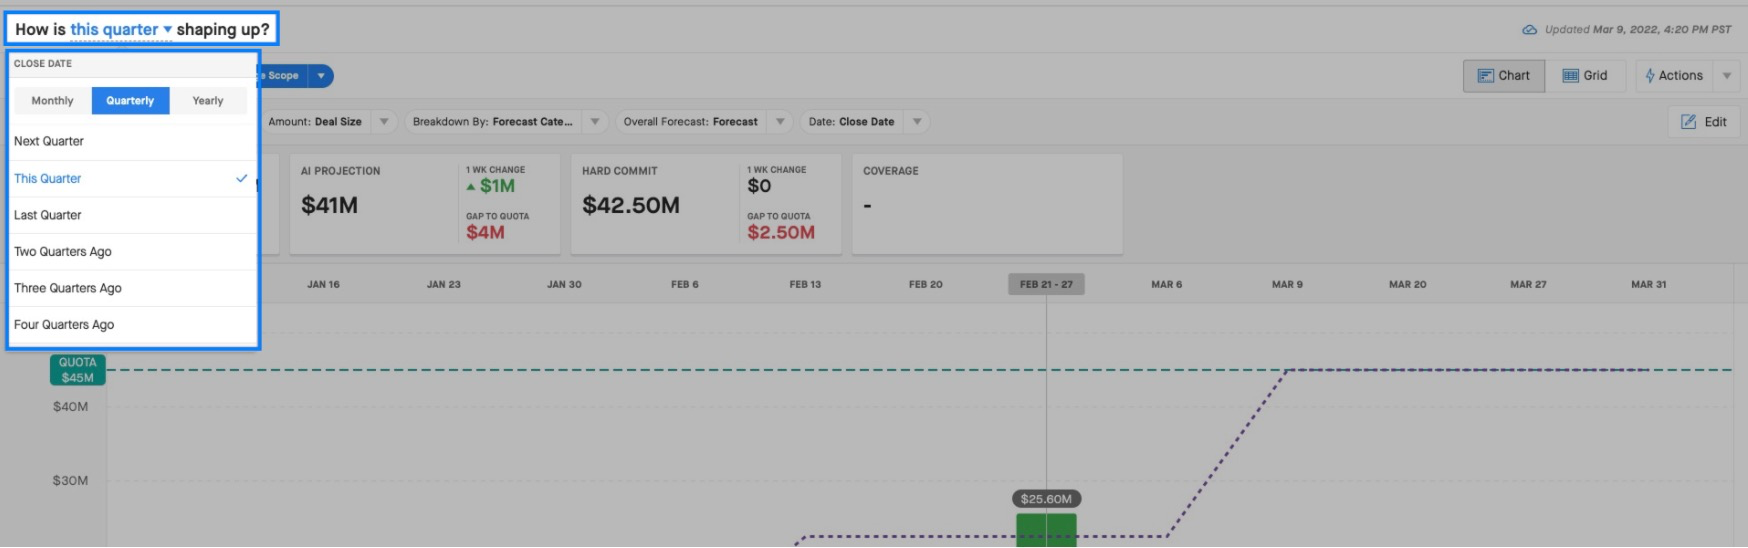Select the JAN 30 timeline date
The image size is (1748, 548).
(x=564, y=285)
